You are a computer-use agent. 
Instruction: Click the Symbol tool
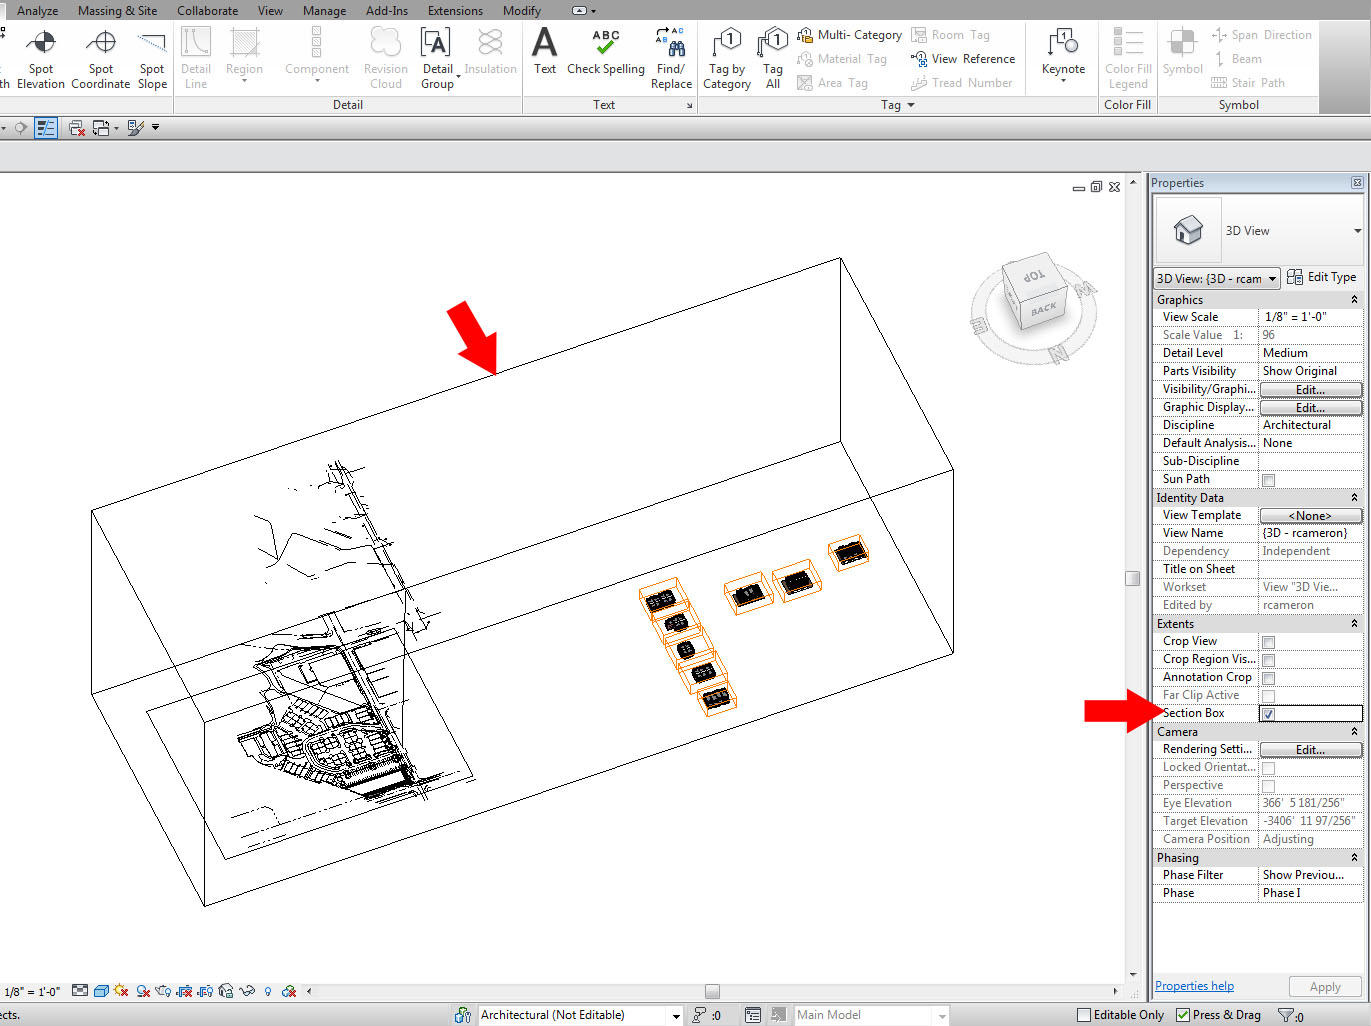(1182, 52)
